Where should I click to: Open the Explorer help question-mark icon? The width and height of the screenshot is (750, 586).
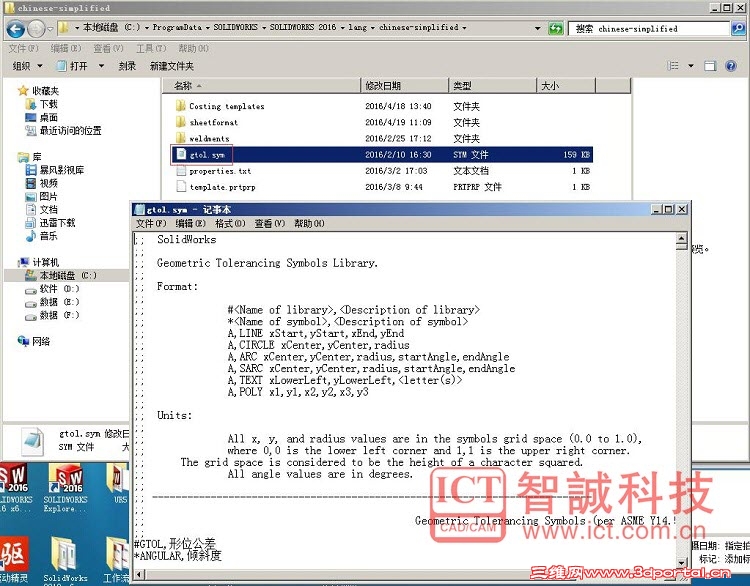pos(731,66)
